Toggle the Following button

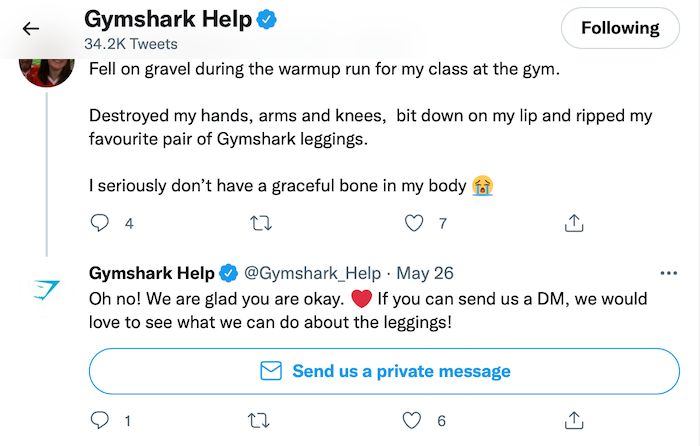(x=620, y=28)
